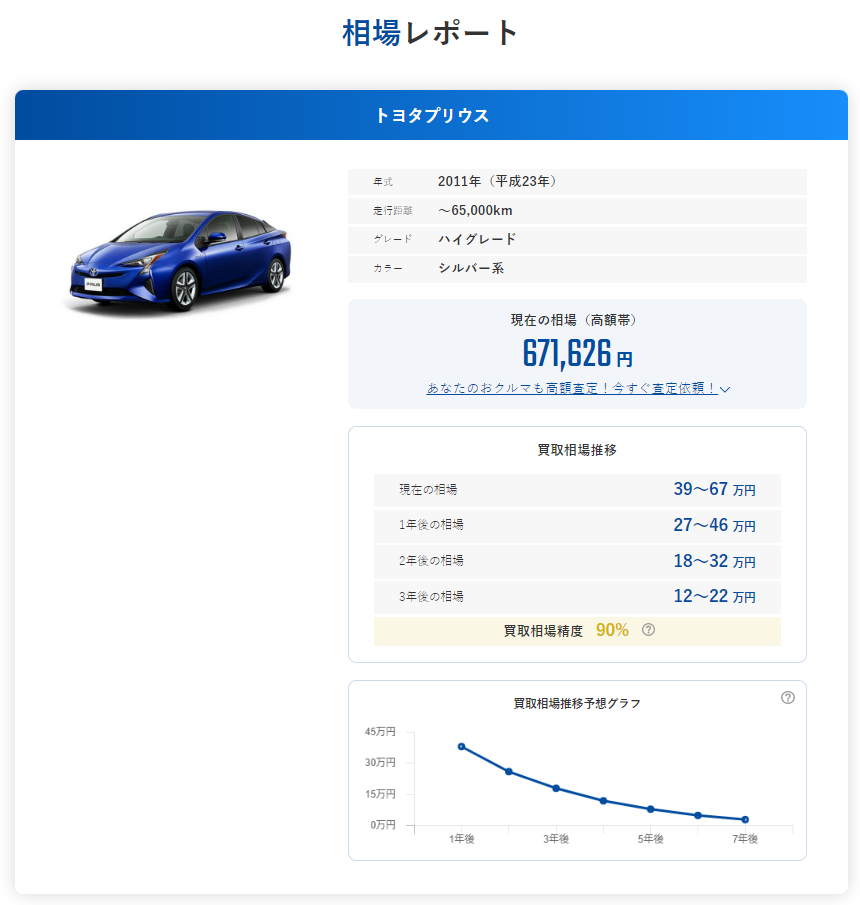Select the 90% accuracy value
Viewport: 860px width, 905px height.
pyautogui.click(x=612, y=630)
